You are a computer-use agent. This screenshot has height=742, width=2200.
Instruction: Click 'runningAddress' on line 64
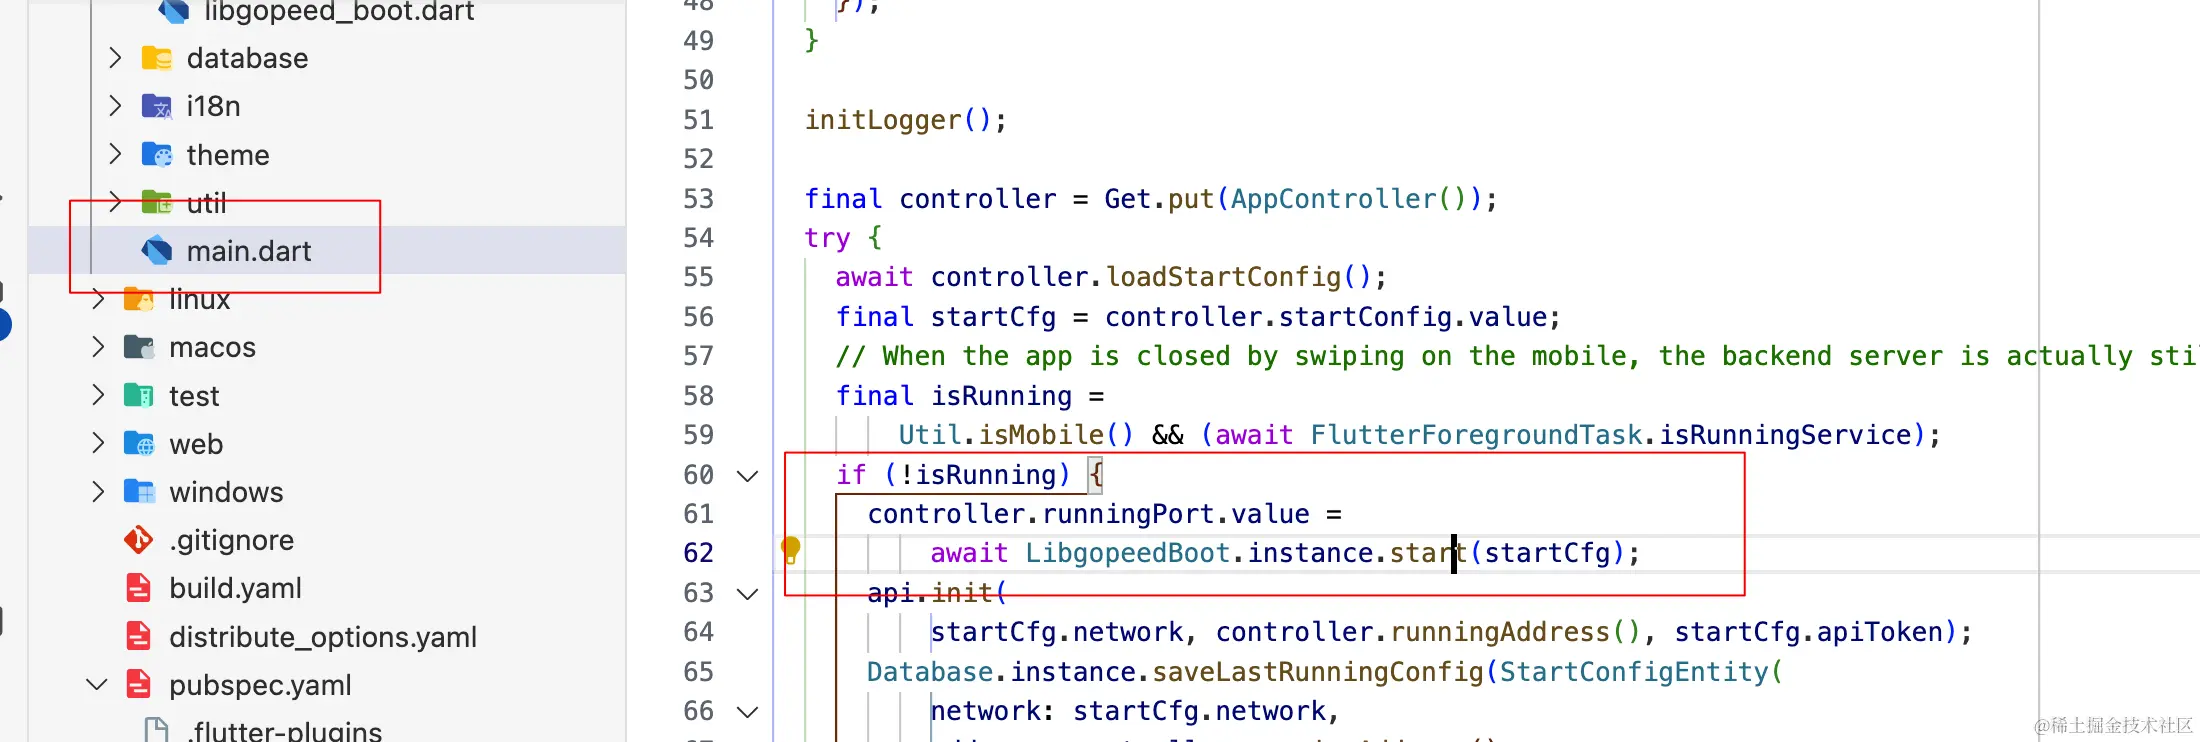click(1500, 632)
